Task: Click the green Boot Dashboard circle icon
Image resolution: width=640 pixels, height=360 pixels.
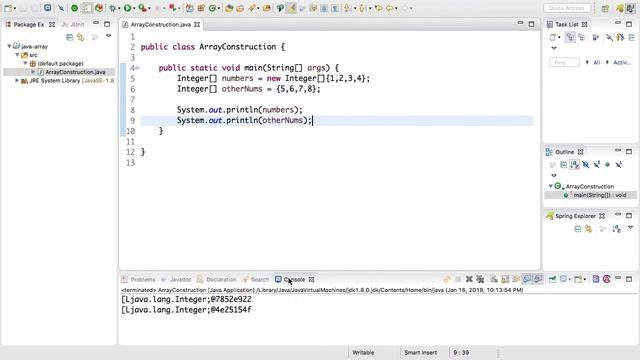Action: click(74, 8)
